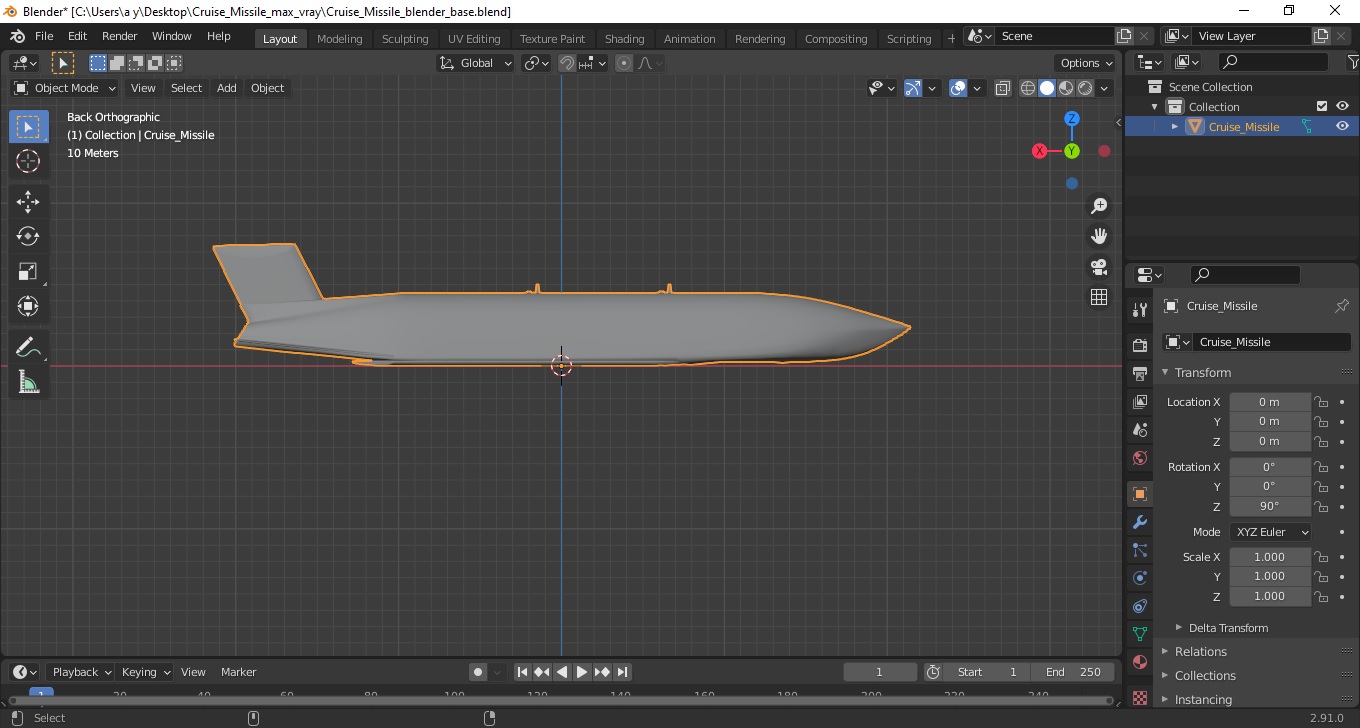Viewport: 1360px width, 728px height.
Task: Open the XYZ Euler rotation mode dropdown
Action: (1270, 532)
